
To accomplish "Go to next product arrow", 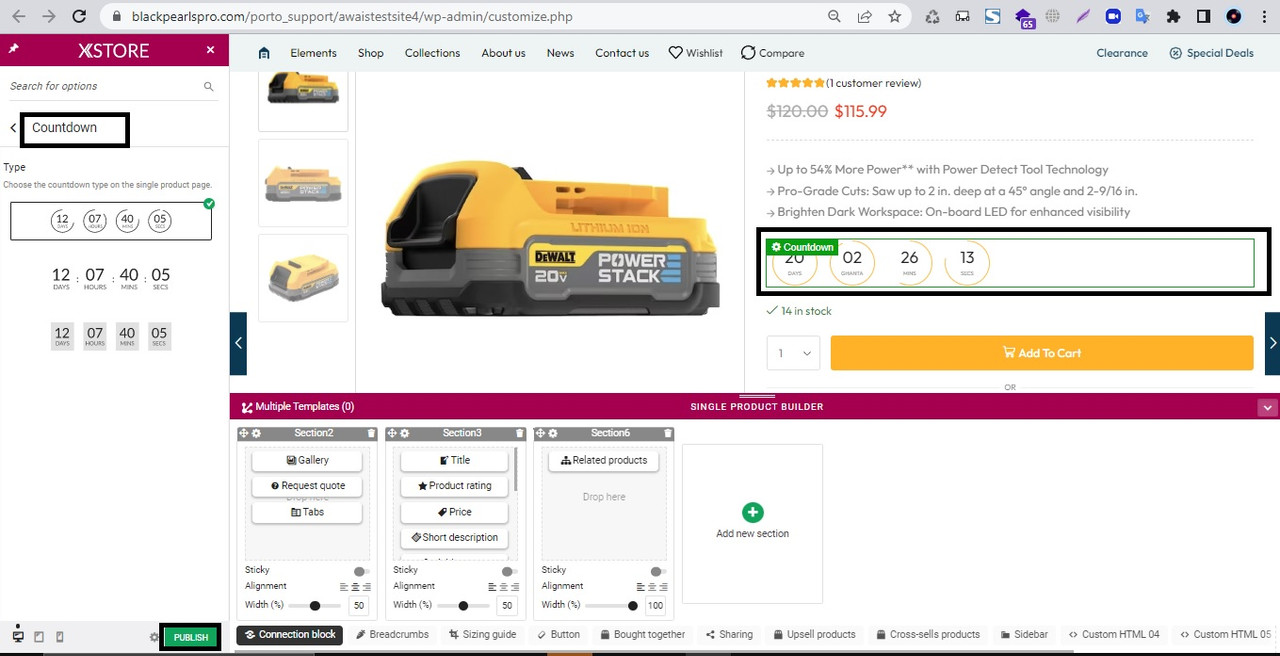I will click(x=1272, y=343).
